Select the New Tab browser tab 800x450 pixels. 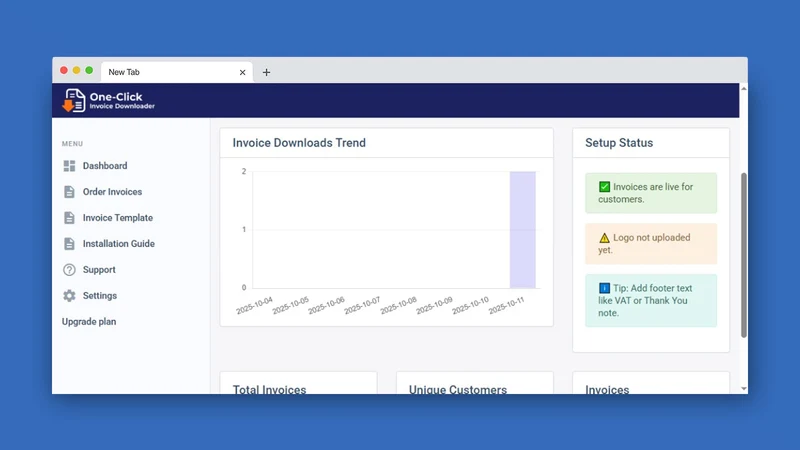pyautogui.click(x=177, y=72)
